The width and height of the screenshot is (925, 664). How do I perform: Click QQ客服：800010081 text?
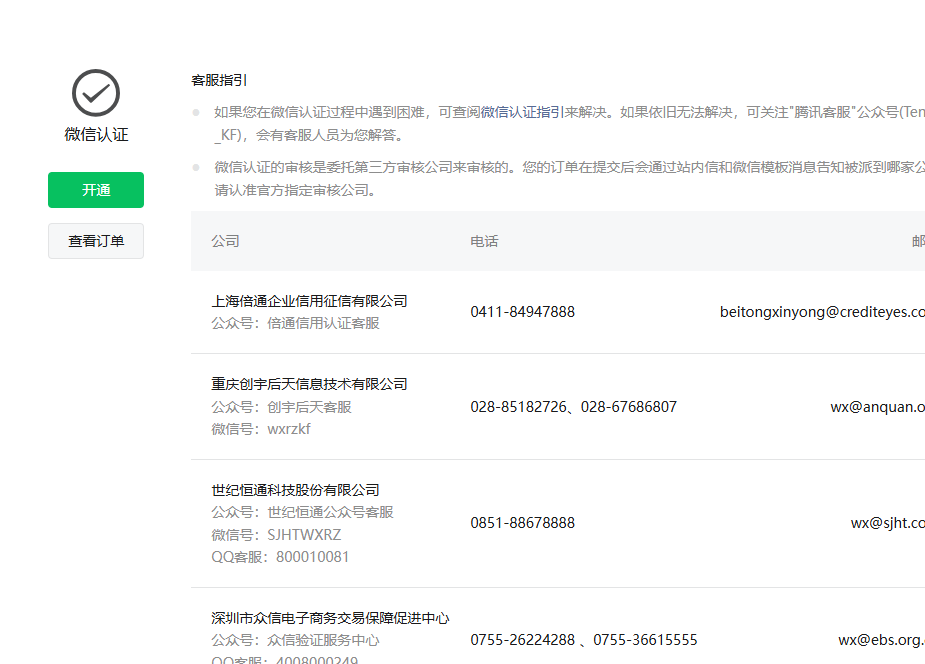[280, 557]
